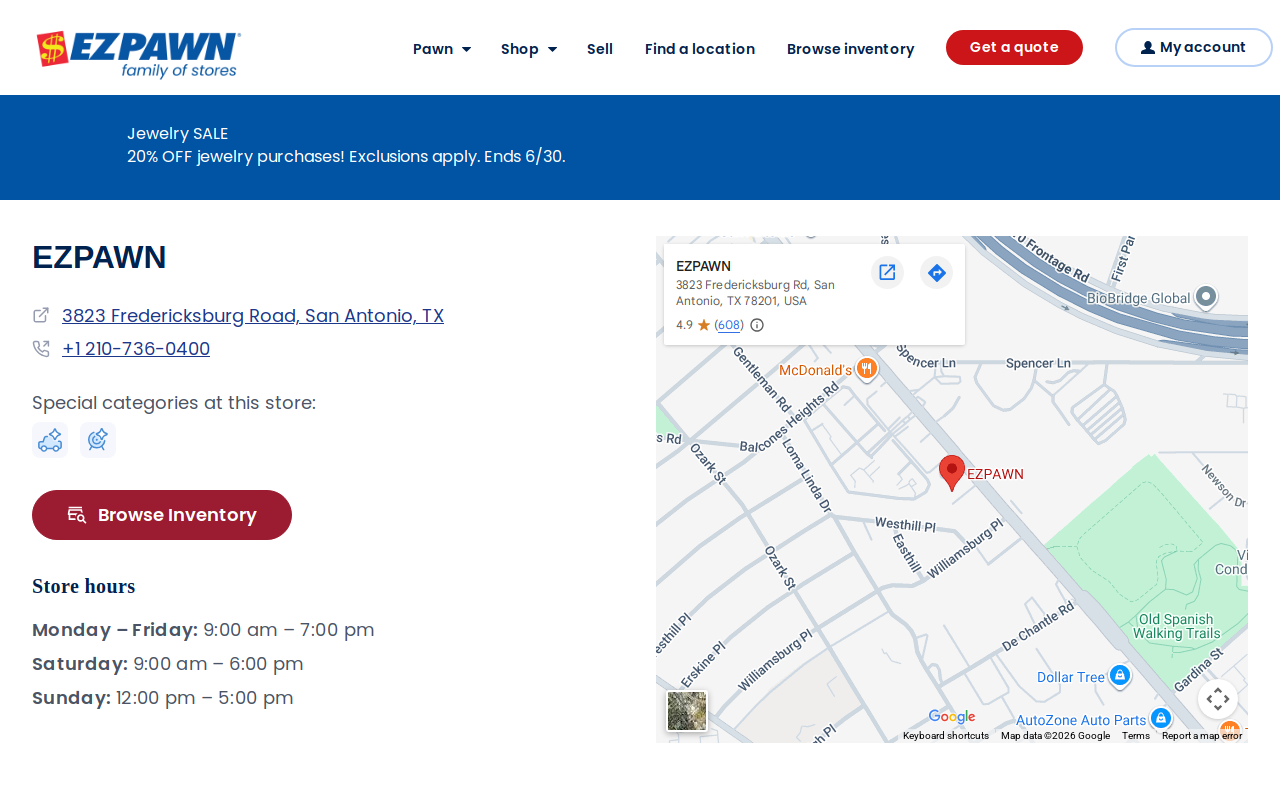Open Keyboard shortcuts on the map
1280x800 pixels.
(946, 736)
